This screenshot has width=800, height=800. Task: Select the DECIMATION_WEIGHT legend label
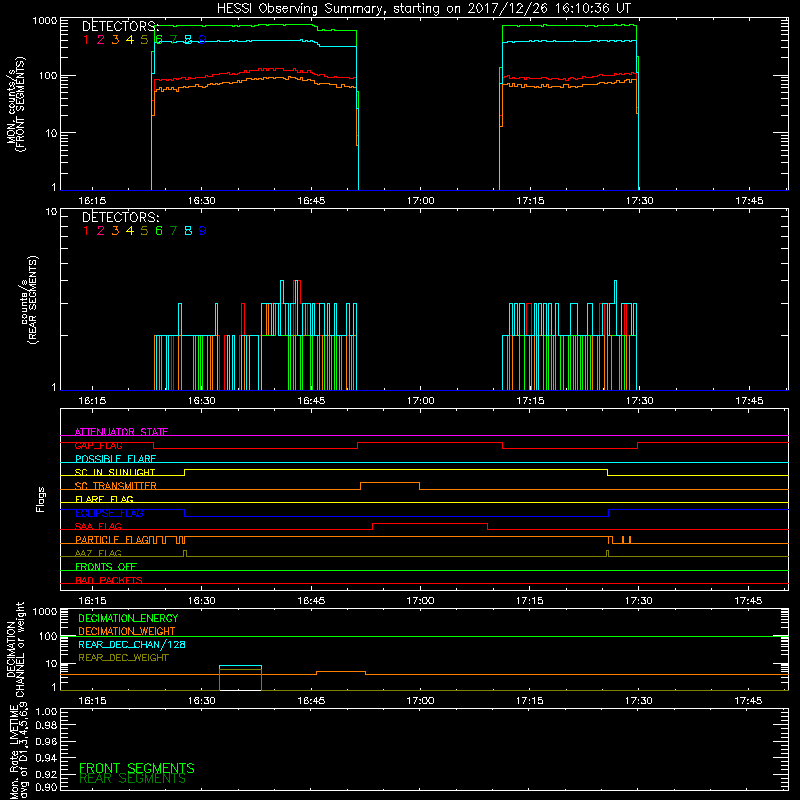coord(127,632)
